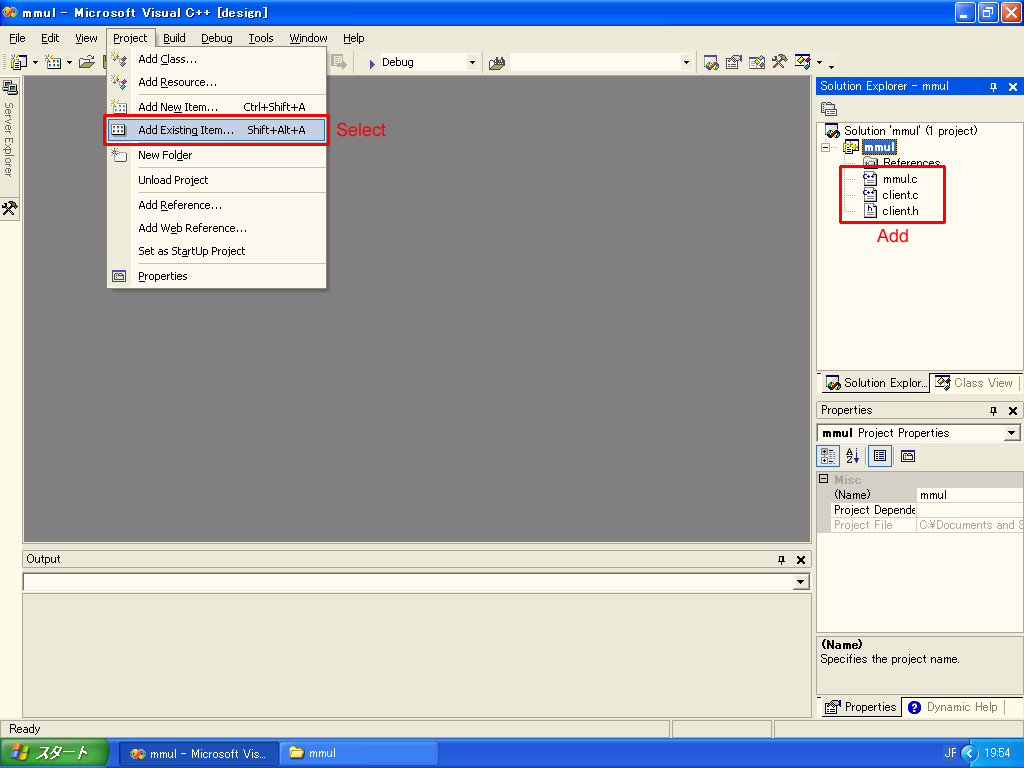
Task: Click the mmul Visual C++ taskbar button
Action: 199,753
